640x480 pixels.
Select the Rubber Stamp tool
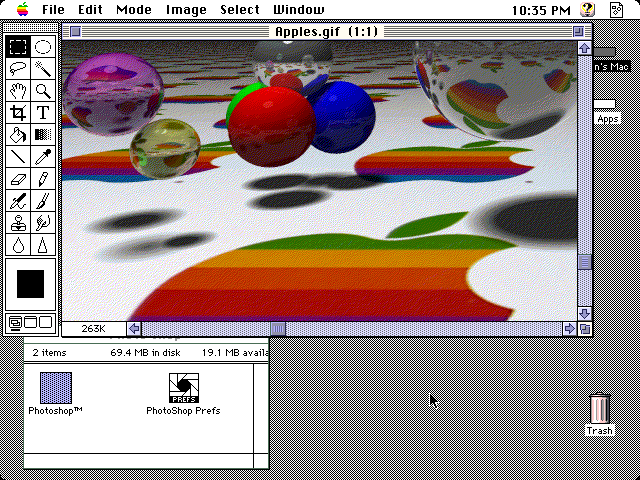(x=18, y=222)
